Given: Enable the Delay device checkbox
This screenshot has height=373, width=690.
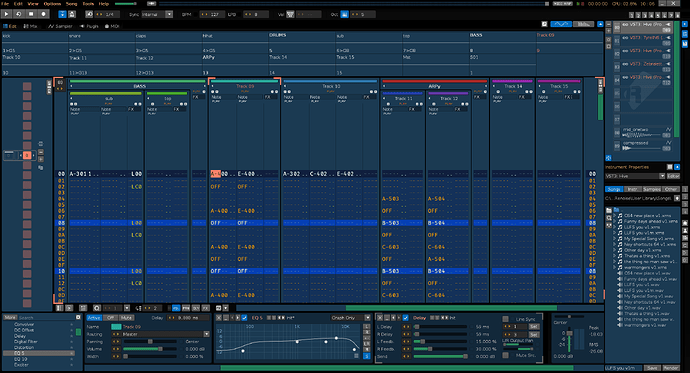Looking at the screenshot, I should pyautogui.click(x=406, y=318).
